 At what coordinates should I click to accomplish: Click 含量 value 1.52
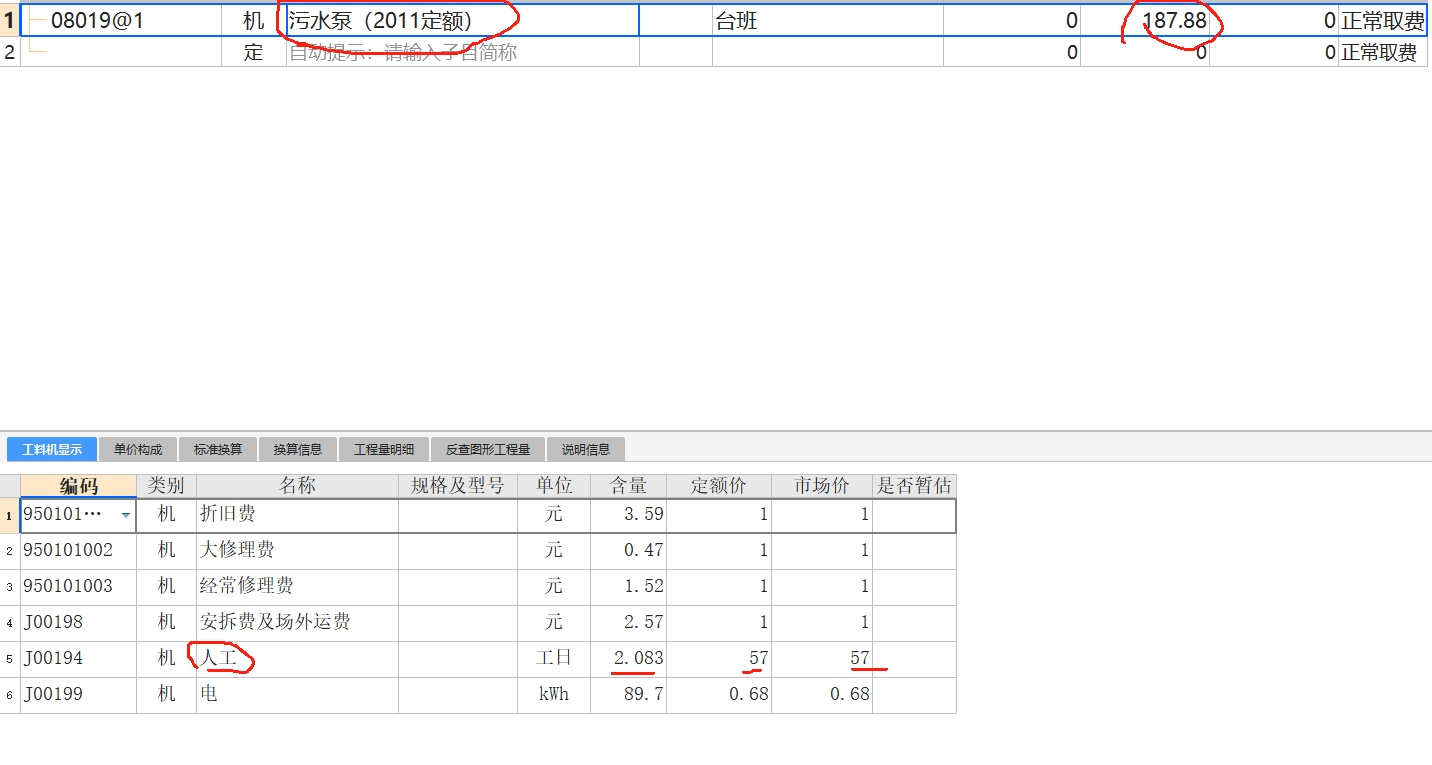[628, 587]
